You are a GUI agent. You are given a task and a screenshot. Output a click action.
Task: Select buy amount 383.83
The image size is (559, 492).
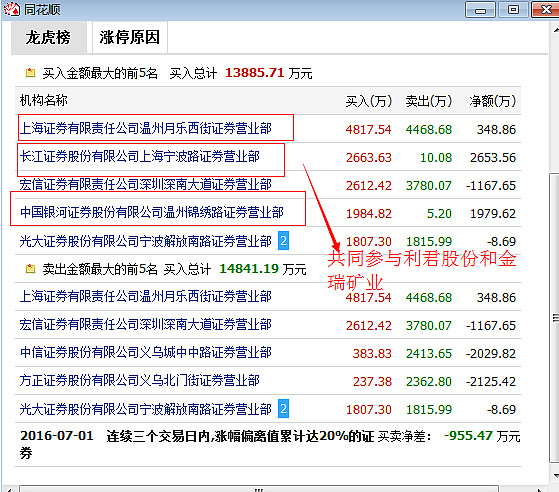click(x=372, y=353)
